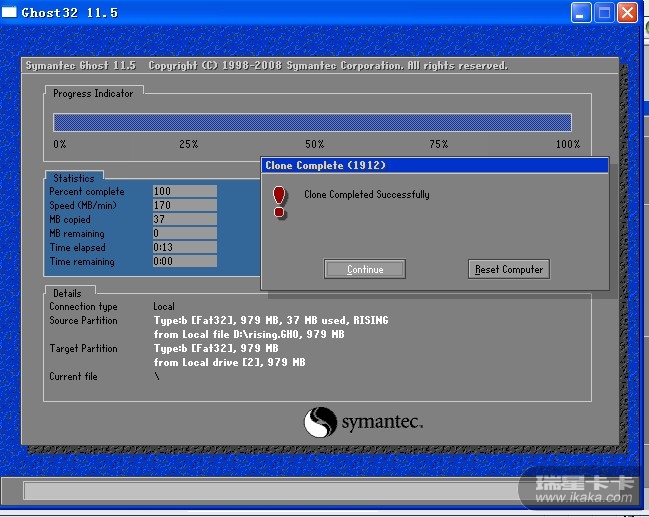
Task: Minimize the Ghost32 11.5 window
Action: (582, 13)
